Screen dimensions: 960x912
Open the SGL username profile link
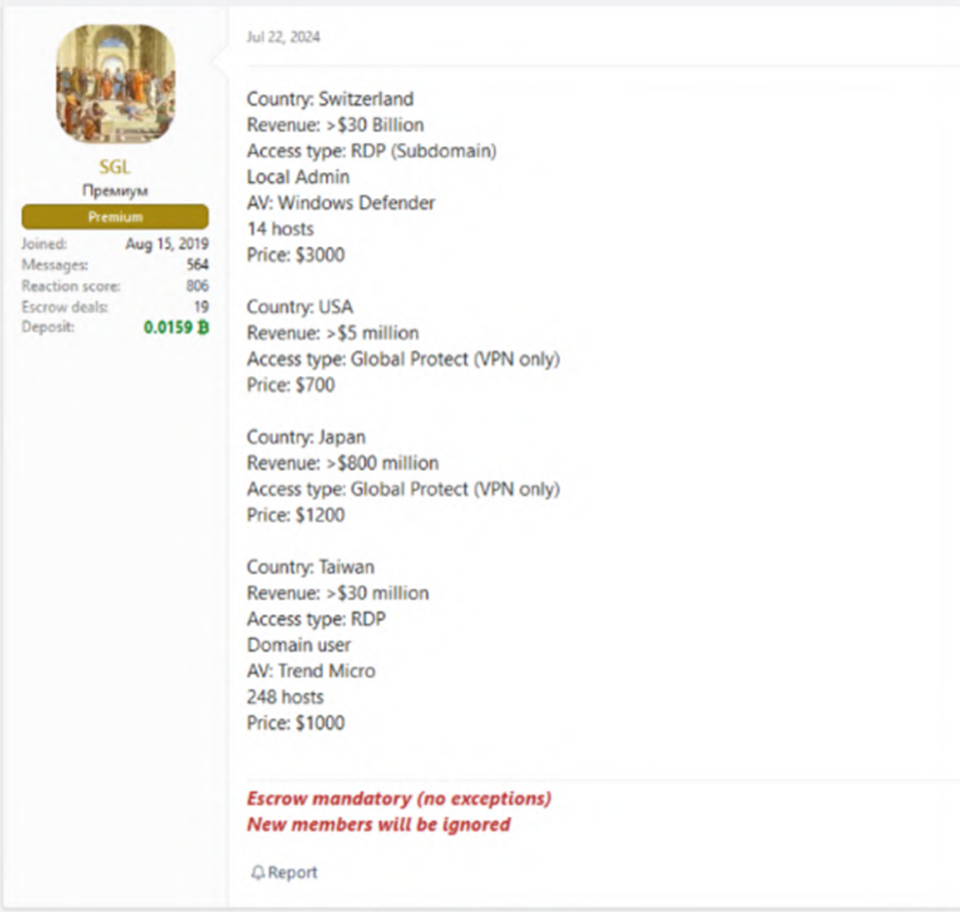point(115,167)
